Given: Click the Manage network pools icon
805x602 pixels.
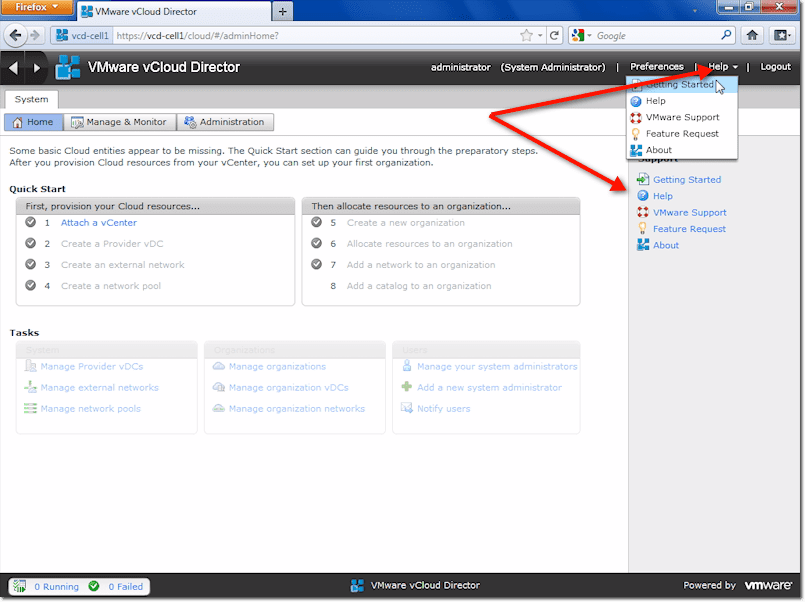Looking at the screenshot, I should click(31, 409).
